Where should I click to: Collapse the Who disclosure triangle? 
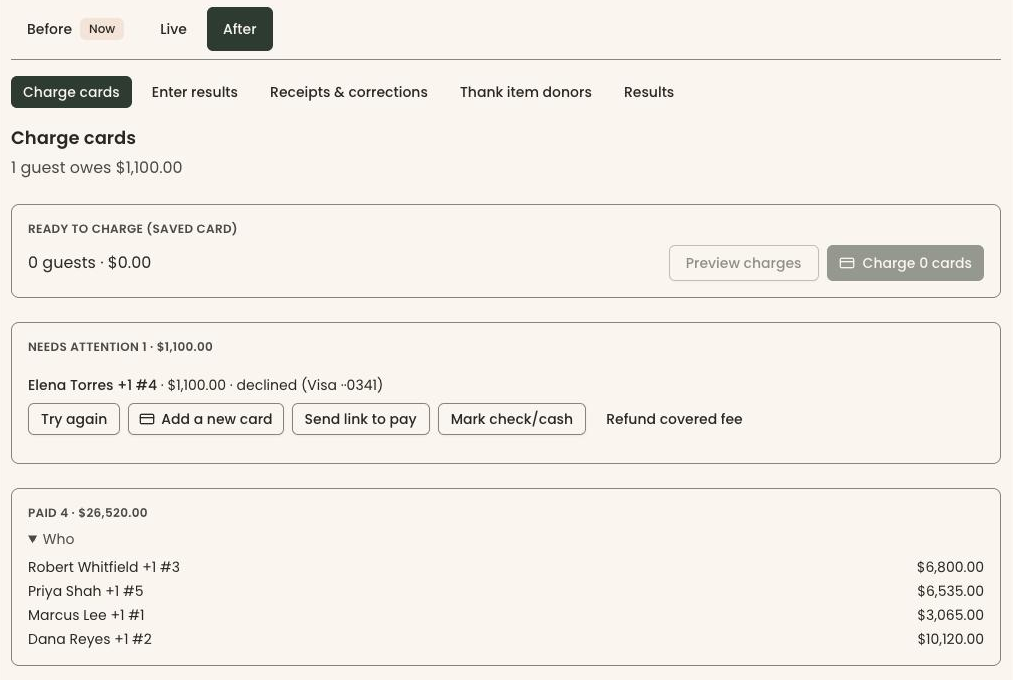pos(32,539)
